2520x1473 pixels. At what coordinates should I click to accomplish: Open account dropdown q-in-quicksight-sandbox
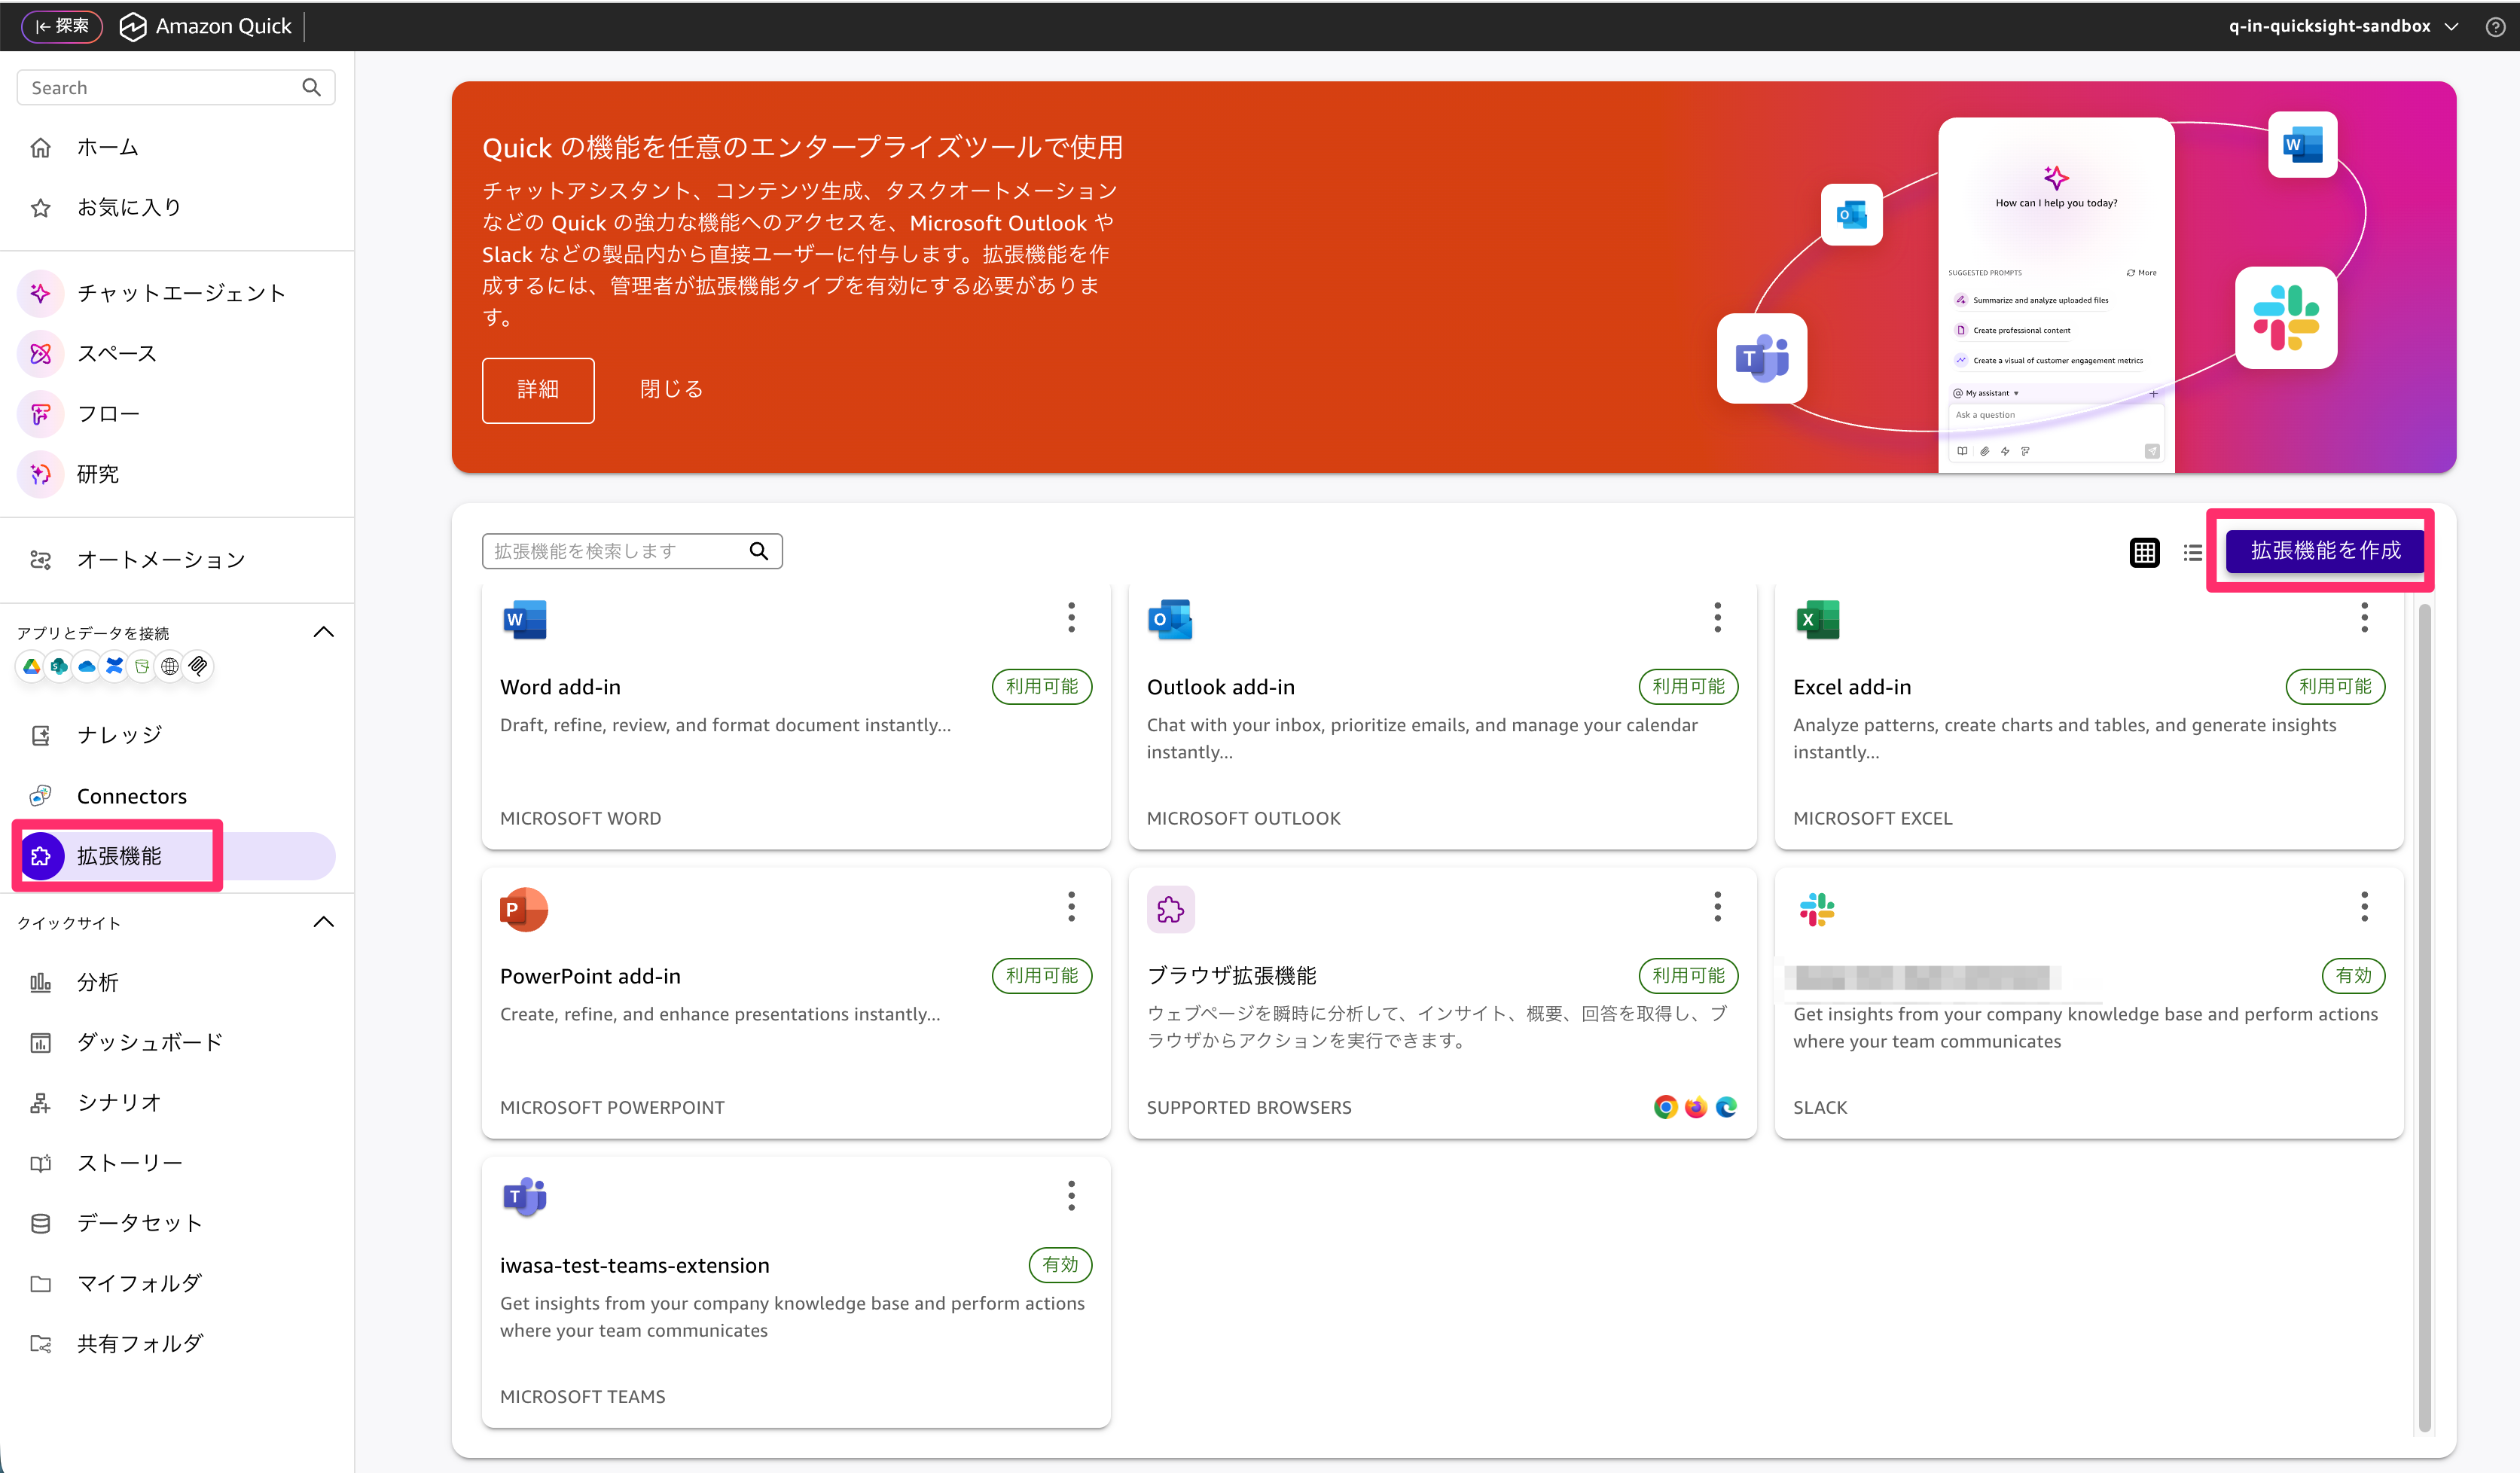[x=2342, y=27]
